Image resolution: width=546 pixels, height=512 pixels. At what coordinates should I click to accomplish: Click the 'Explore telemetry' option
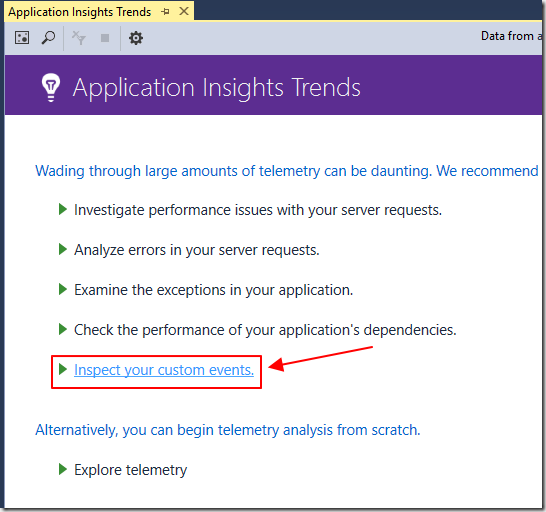[131, 470]
